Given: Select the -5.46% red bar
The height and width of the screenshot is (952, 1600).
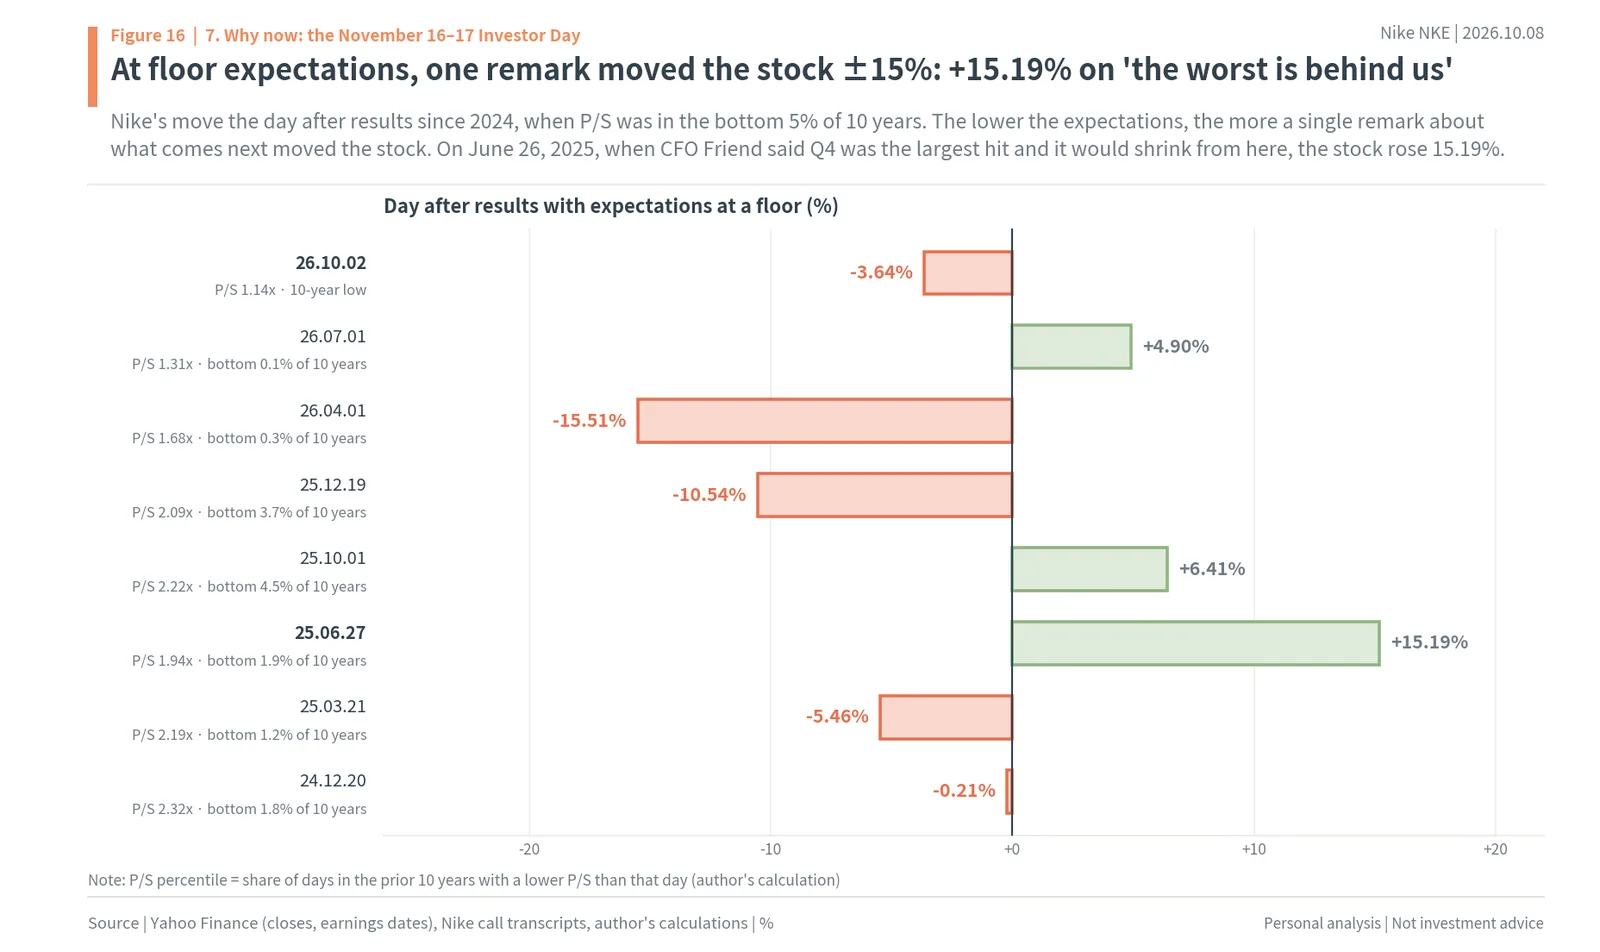Looking at the screenshot, I should (x=945, y=717).
